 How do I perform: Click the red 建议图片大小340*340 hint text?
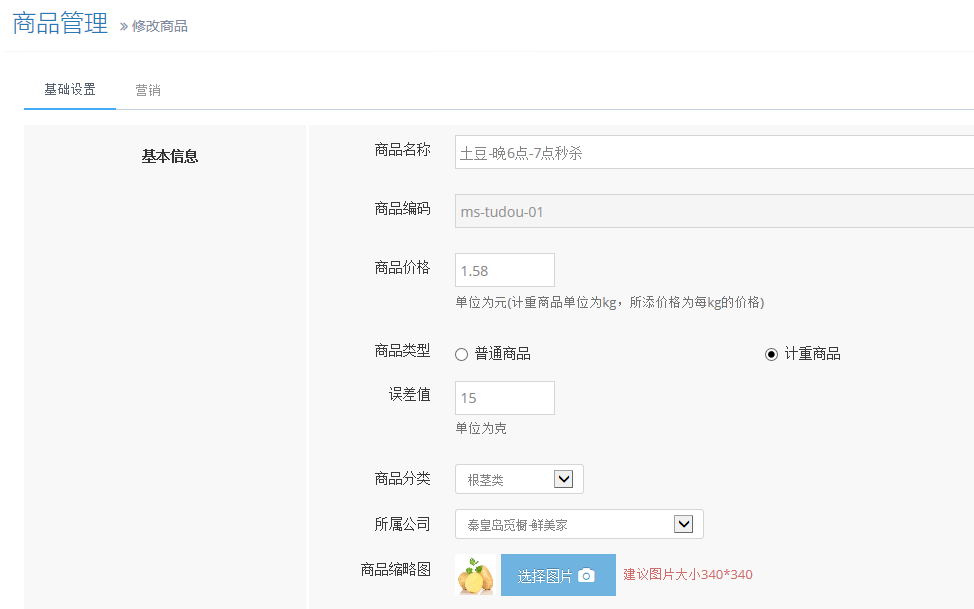click(x=688, y=574)
